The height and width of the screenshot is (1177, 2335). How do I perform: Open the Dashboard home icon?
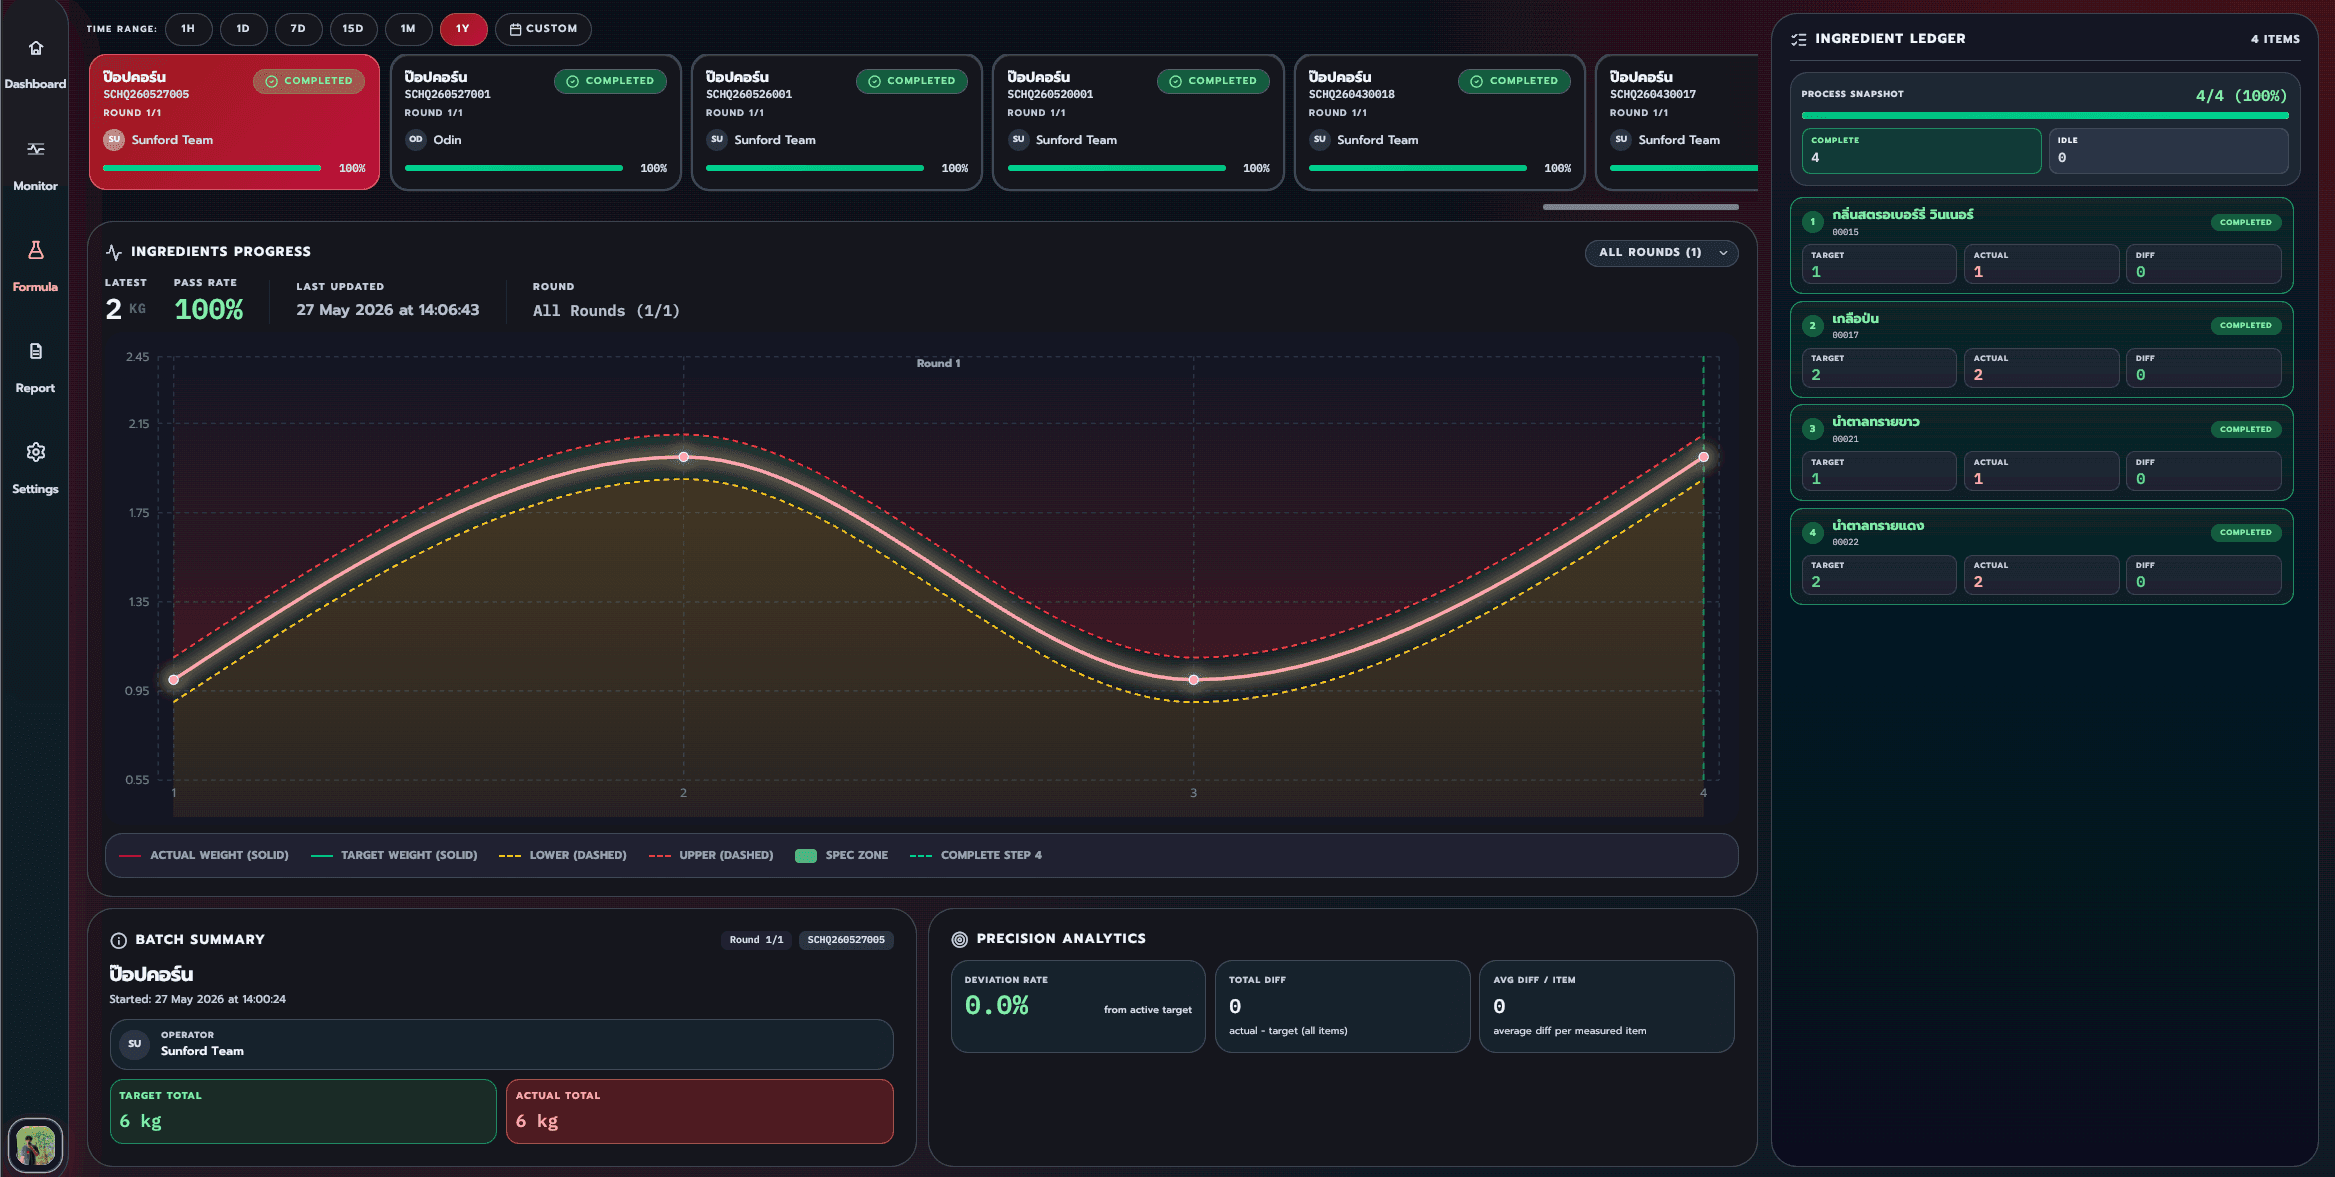(x=35, y=48)
